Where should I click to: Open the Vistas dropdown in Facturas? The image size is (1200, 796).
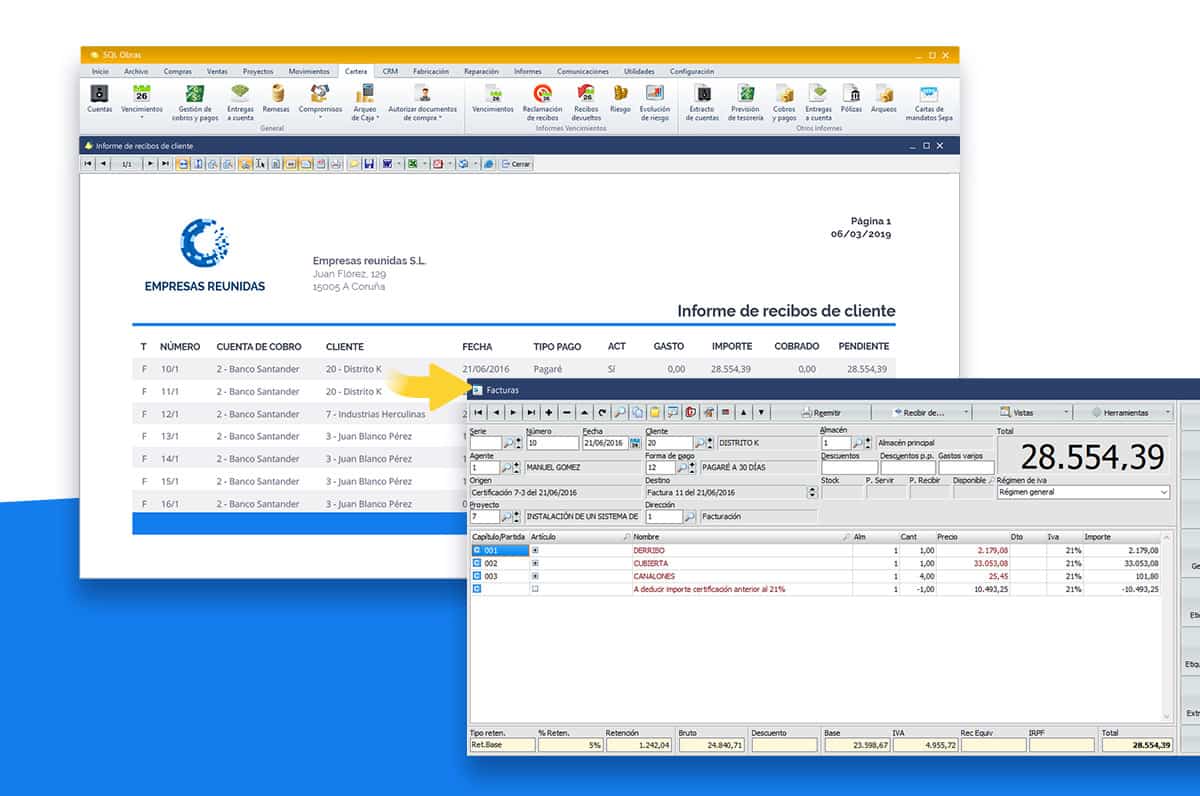click(1033, 412)
